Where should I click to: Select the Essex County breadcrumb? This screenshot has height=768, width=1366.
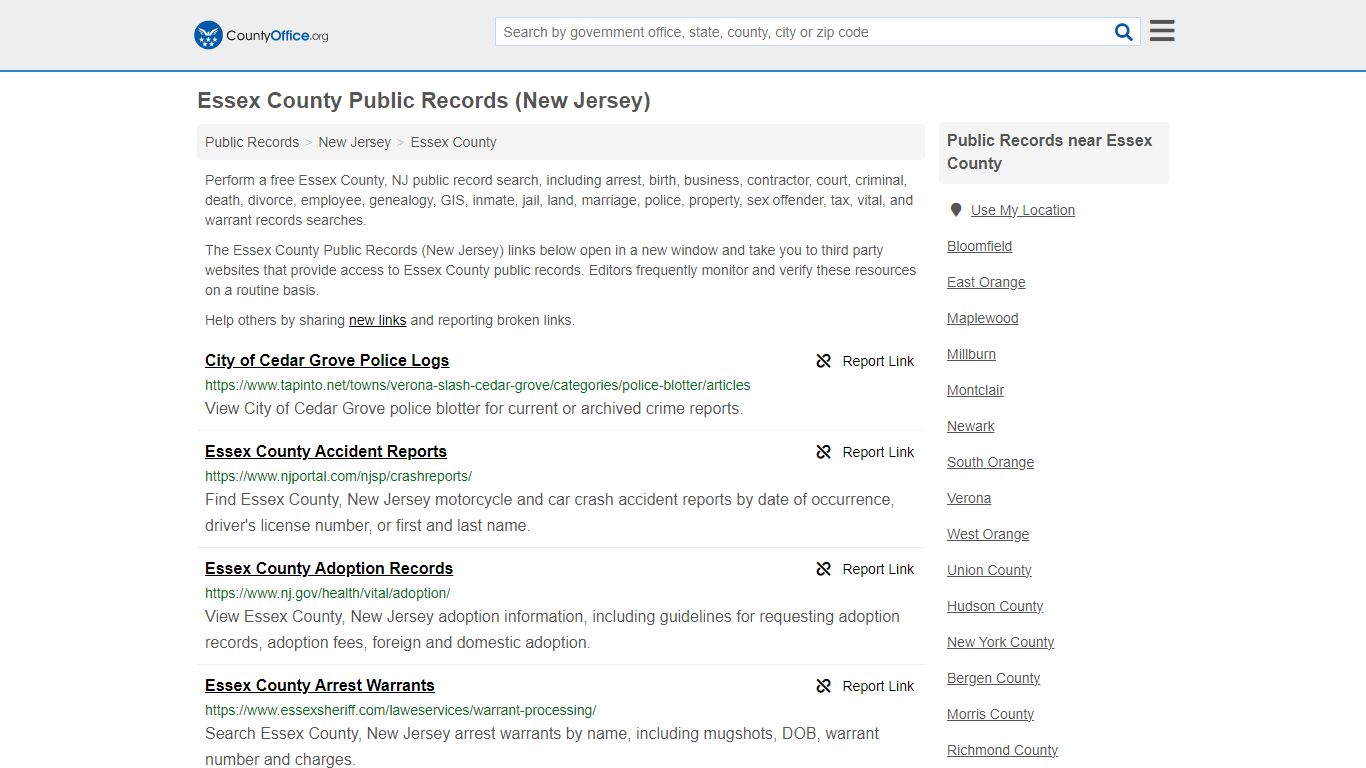[453, 142]
